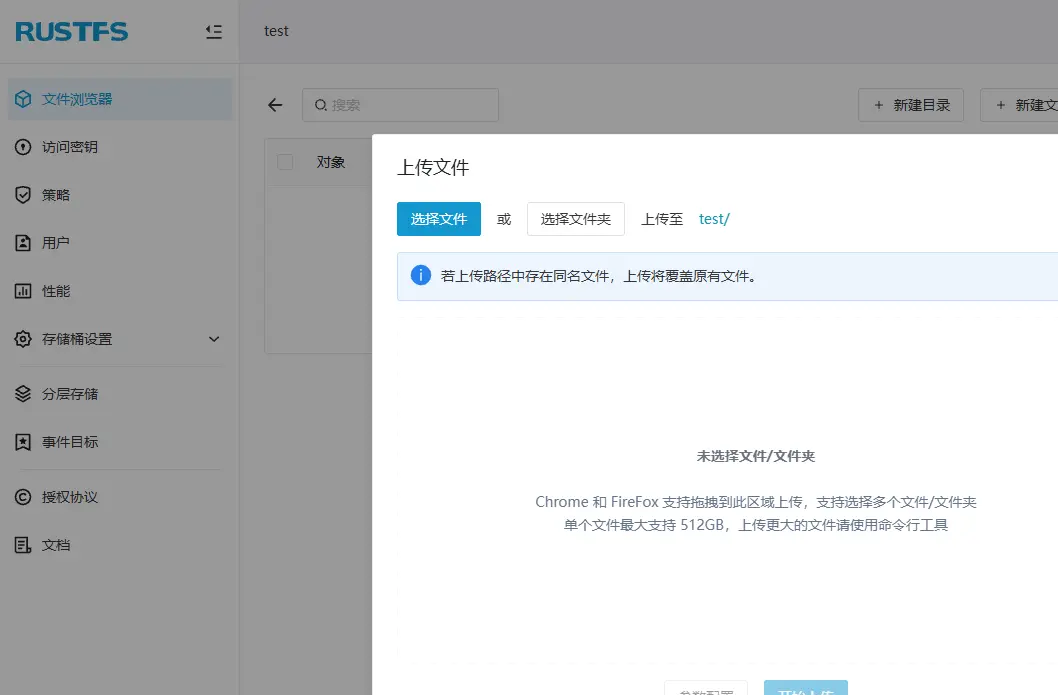Click the 事件目标 event targets bookmark icon
Image resolution: width=1058 pixels, height=695 pixels.
pyautogui.click(x=22, y=441)
